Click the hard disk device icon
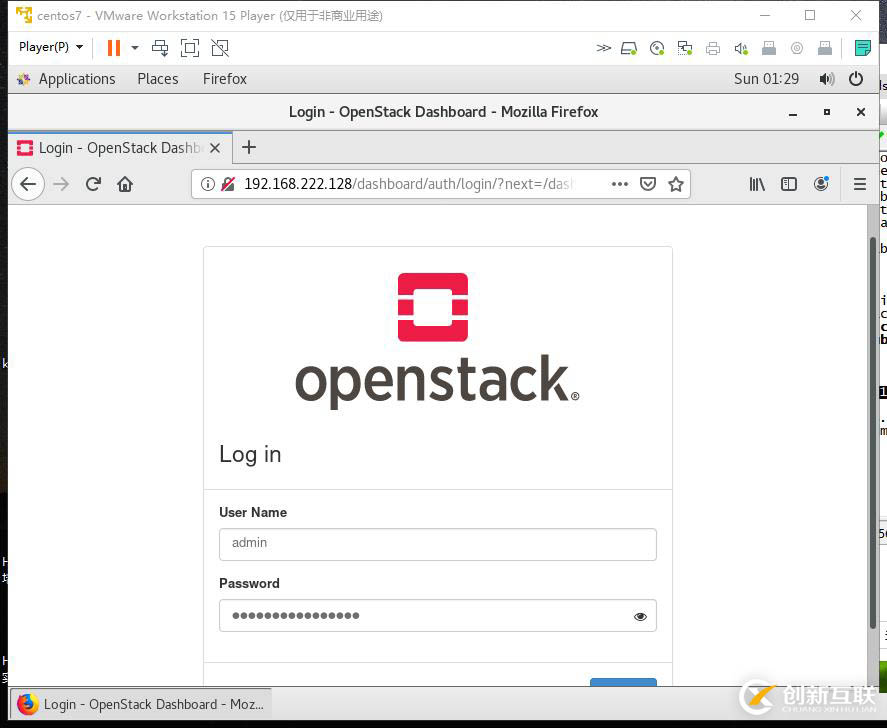This screenshot has height=728, width=887. (x=628, y=49)
